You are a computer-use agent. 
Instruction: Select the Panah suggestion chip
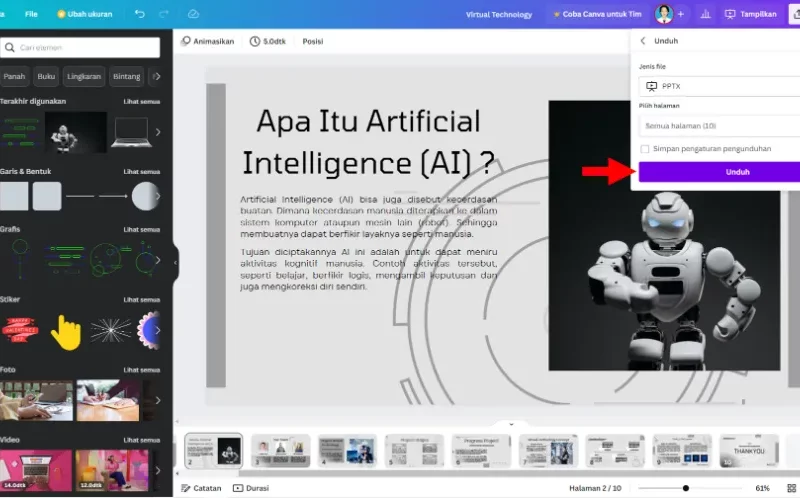coord(14,76)
